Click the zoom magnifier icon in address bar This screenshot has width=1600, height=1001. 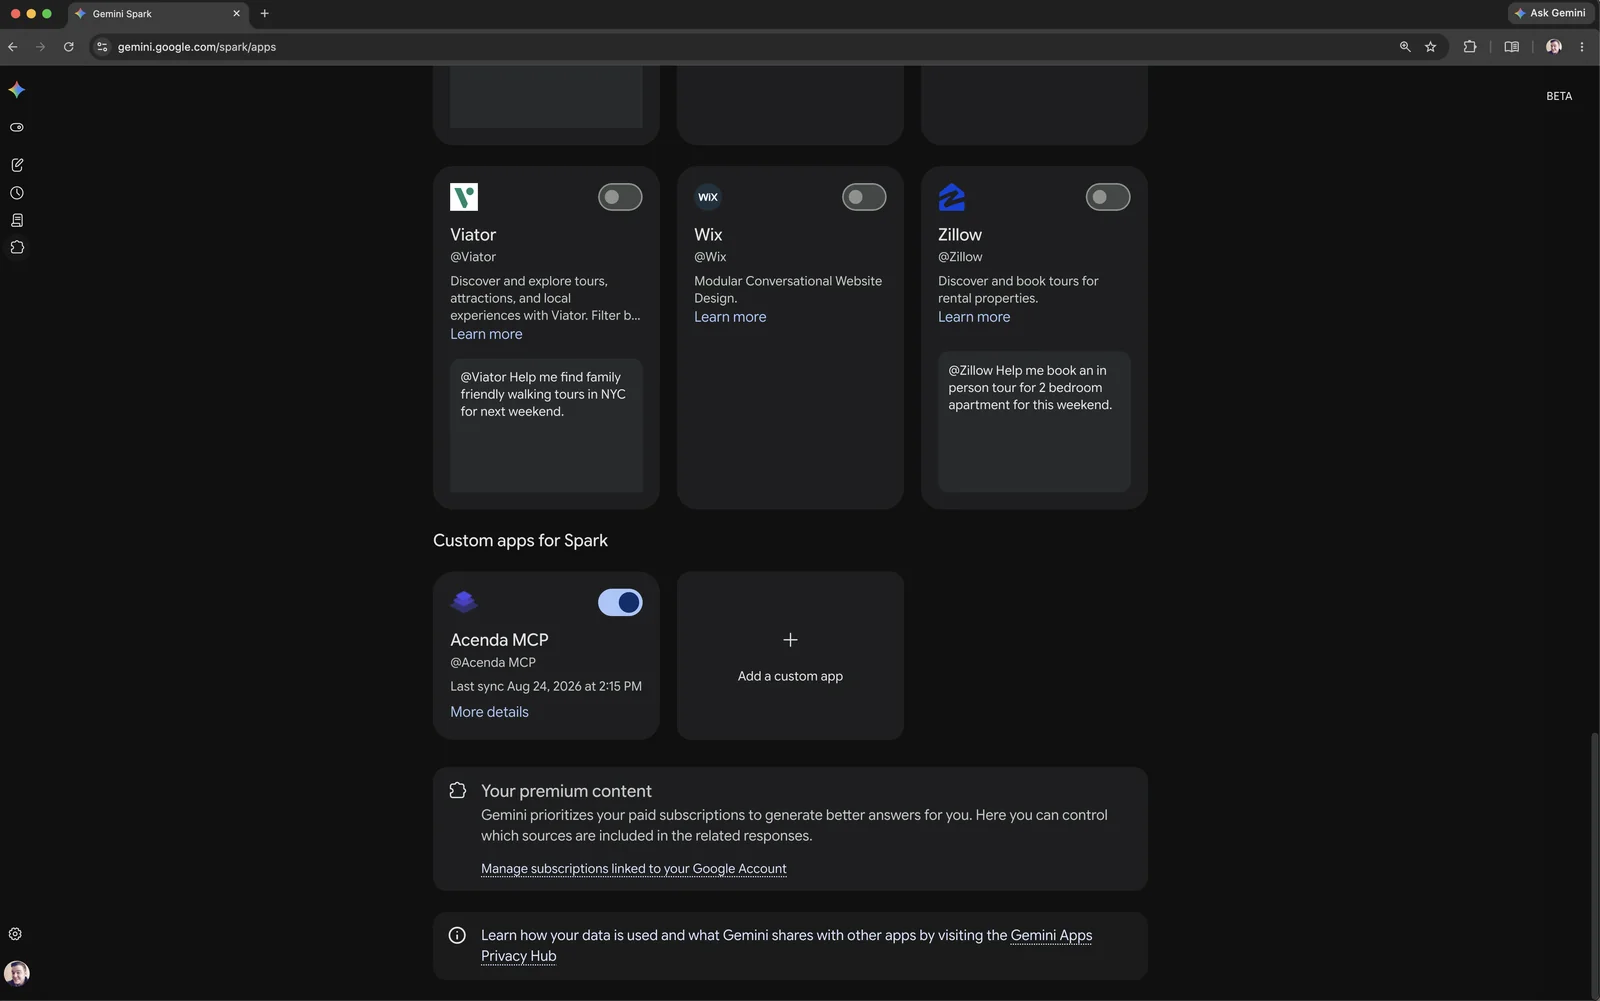click(x=1405, y=47)
